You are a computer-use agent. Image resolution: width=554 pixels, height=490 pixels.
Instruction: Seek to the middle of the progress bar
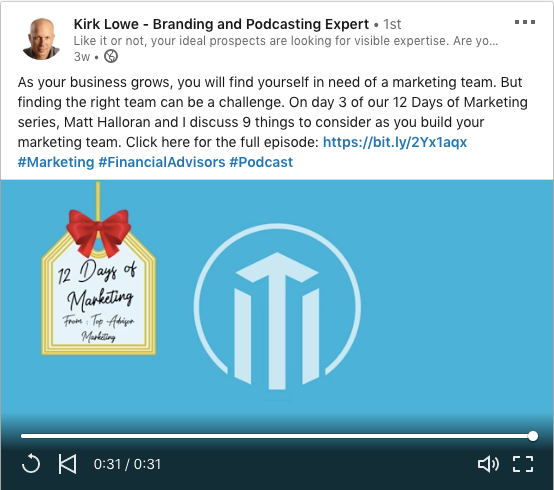(x=277, y=436)
